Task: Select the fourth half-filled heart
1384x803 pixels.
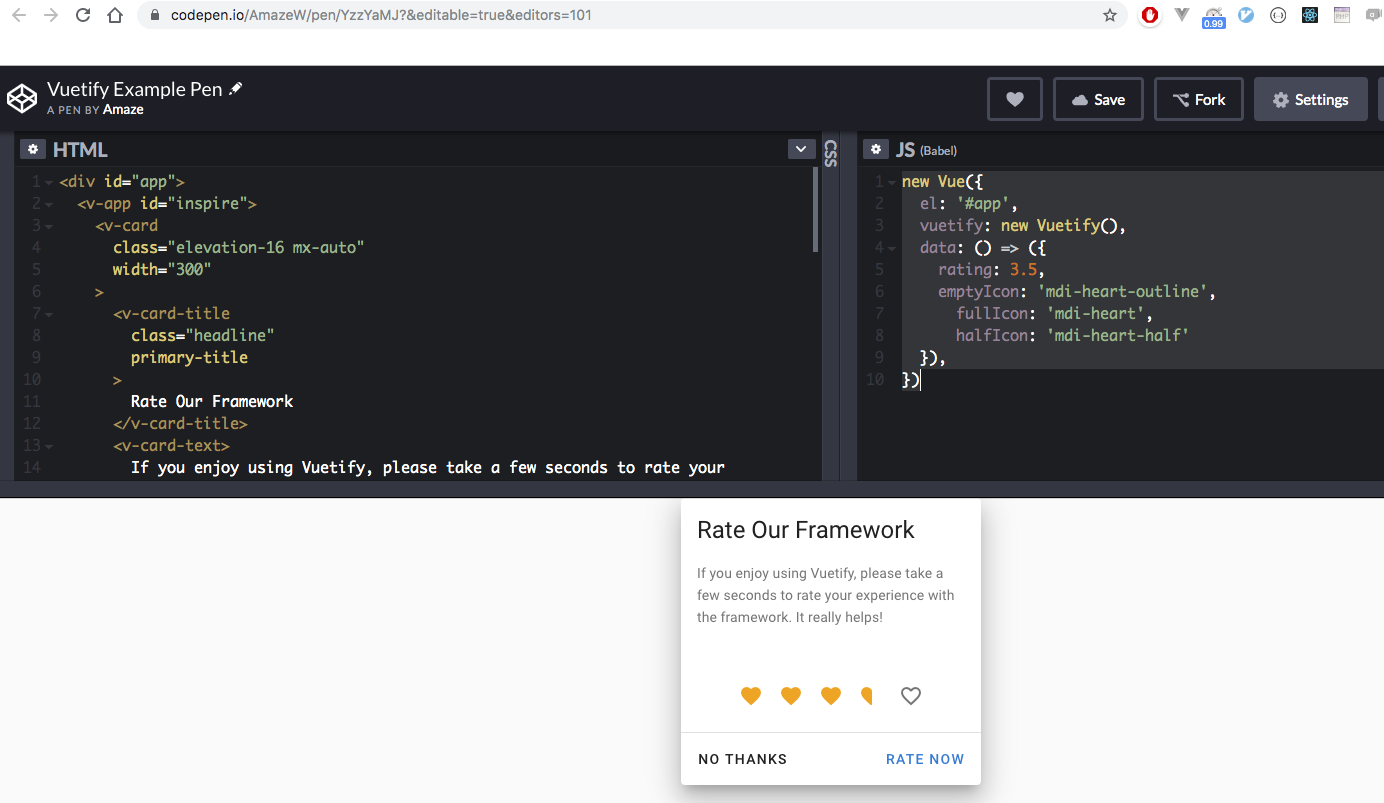Action: (x=868, y=696)
